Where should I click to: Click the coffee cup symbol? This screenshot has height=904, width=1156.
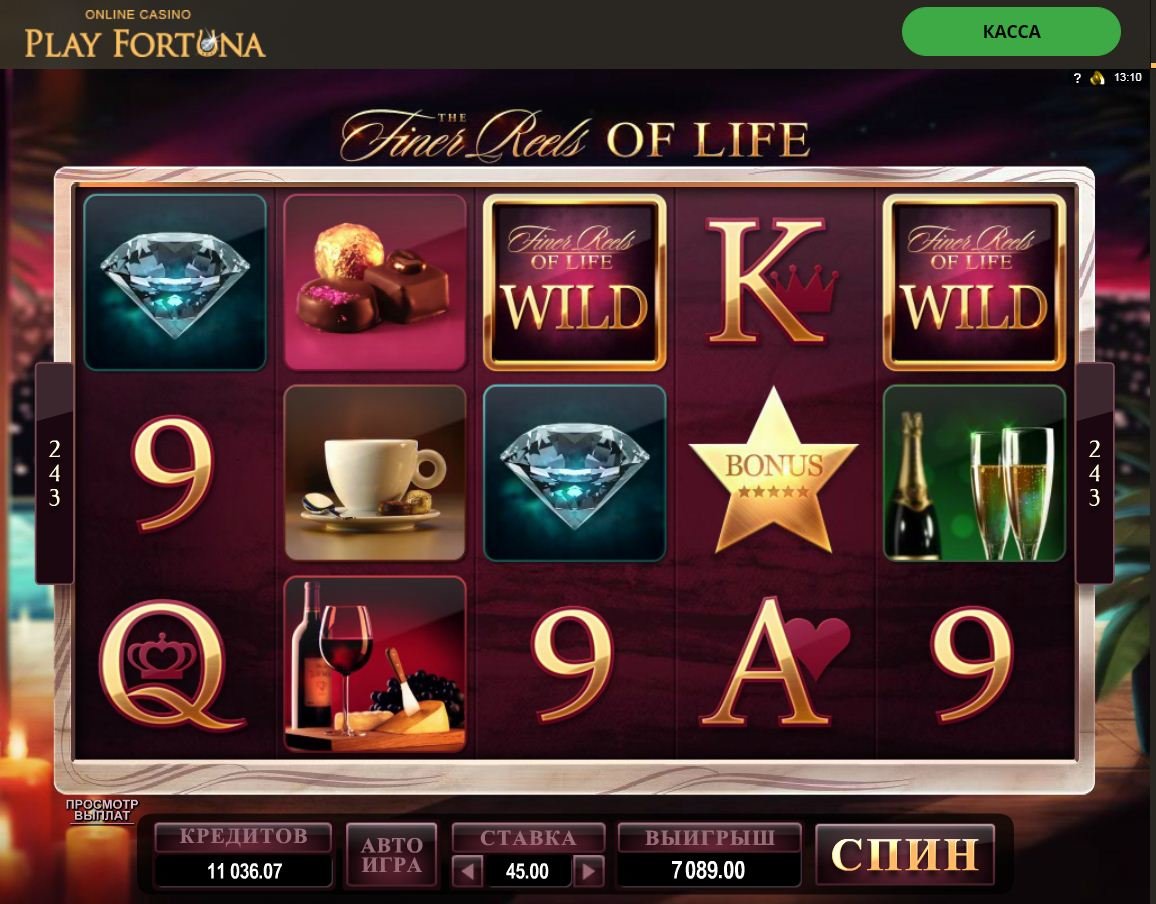[x=375, y=473]
